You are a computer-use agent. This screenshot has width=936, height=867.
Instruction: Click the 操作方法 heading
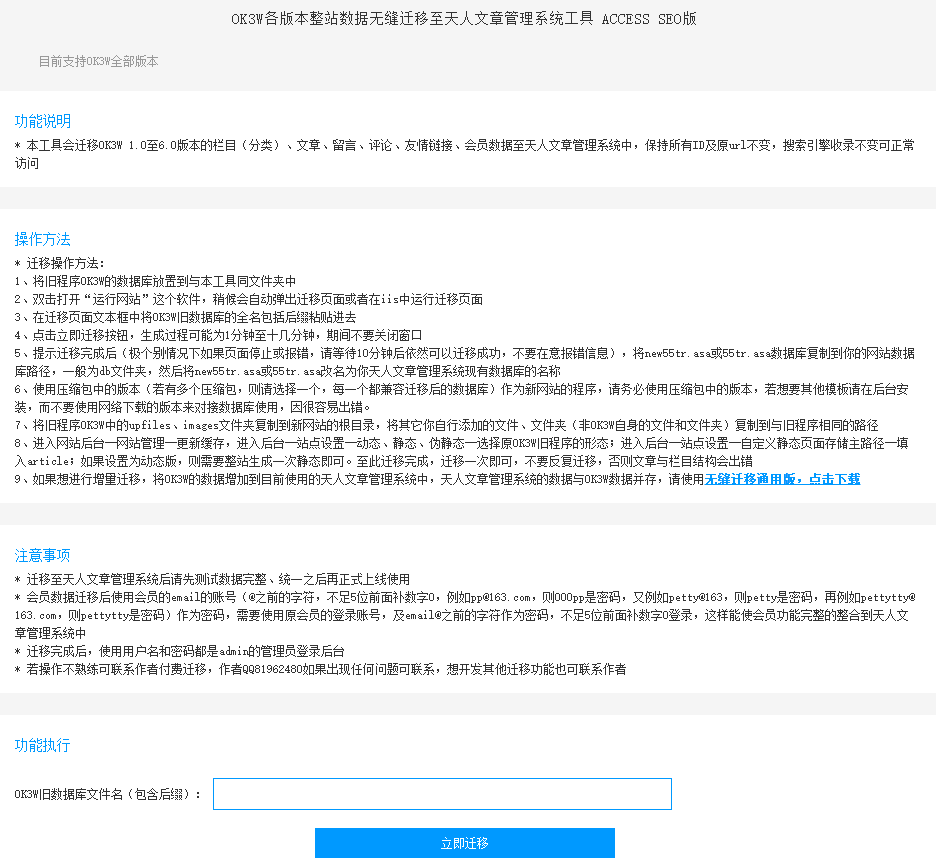coord(42,239)
